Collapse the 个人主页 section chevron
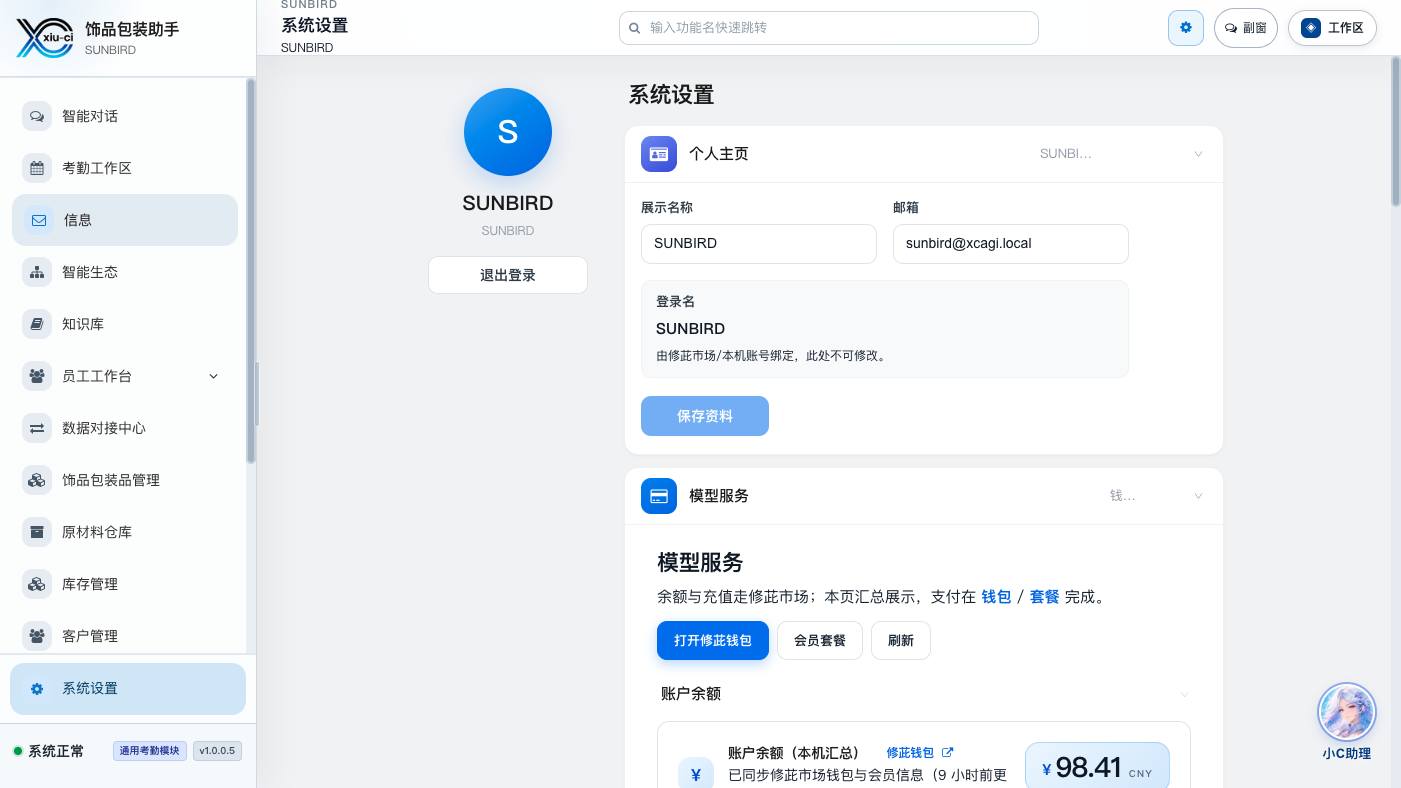 click(x=1198, y=154)
